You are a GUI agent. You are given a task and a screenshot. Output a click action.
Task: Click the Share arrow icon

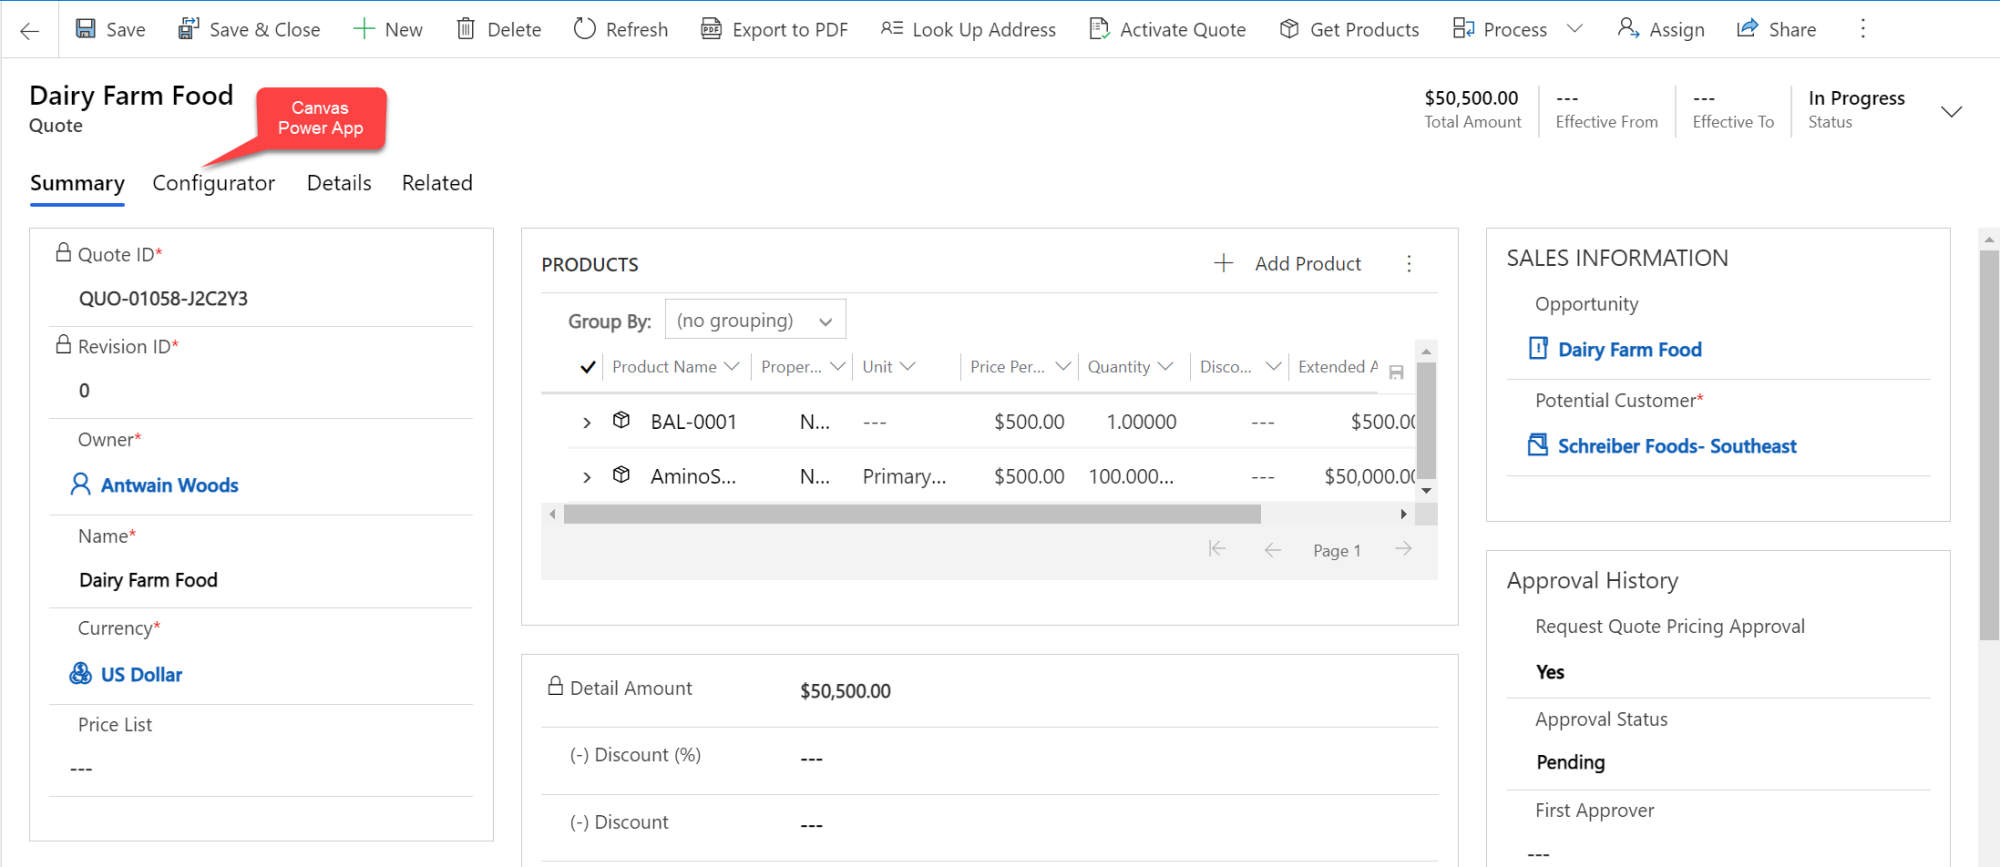[x=1747, y=29]
